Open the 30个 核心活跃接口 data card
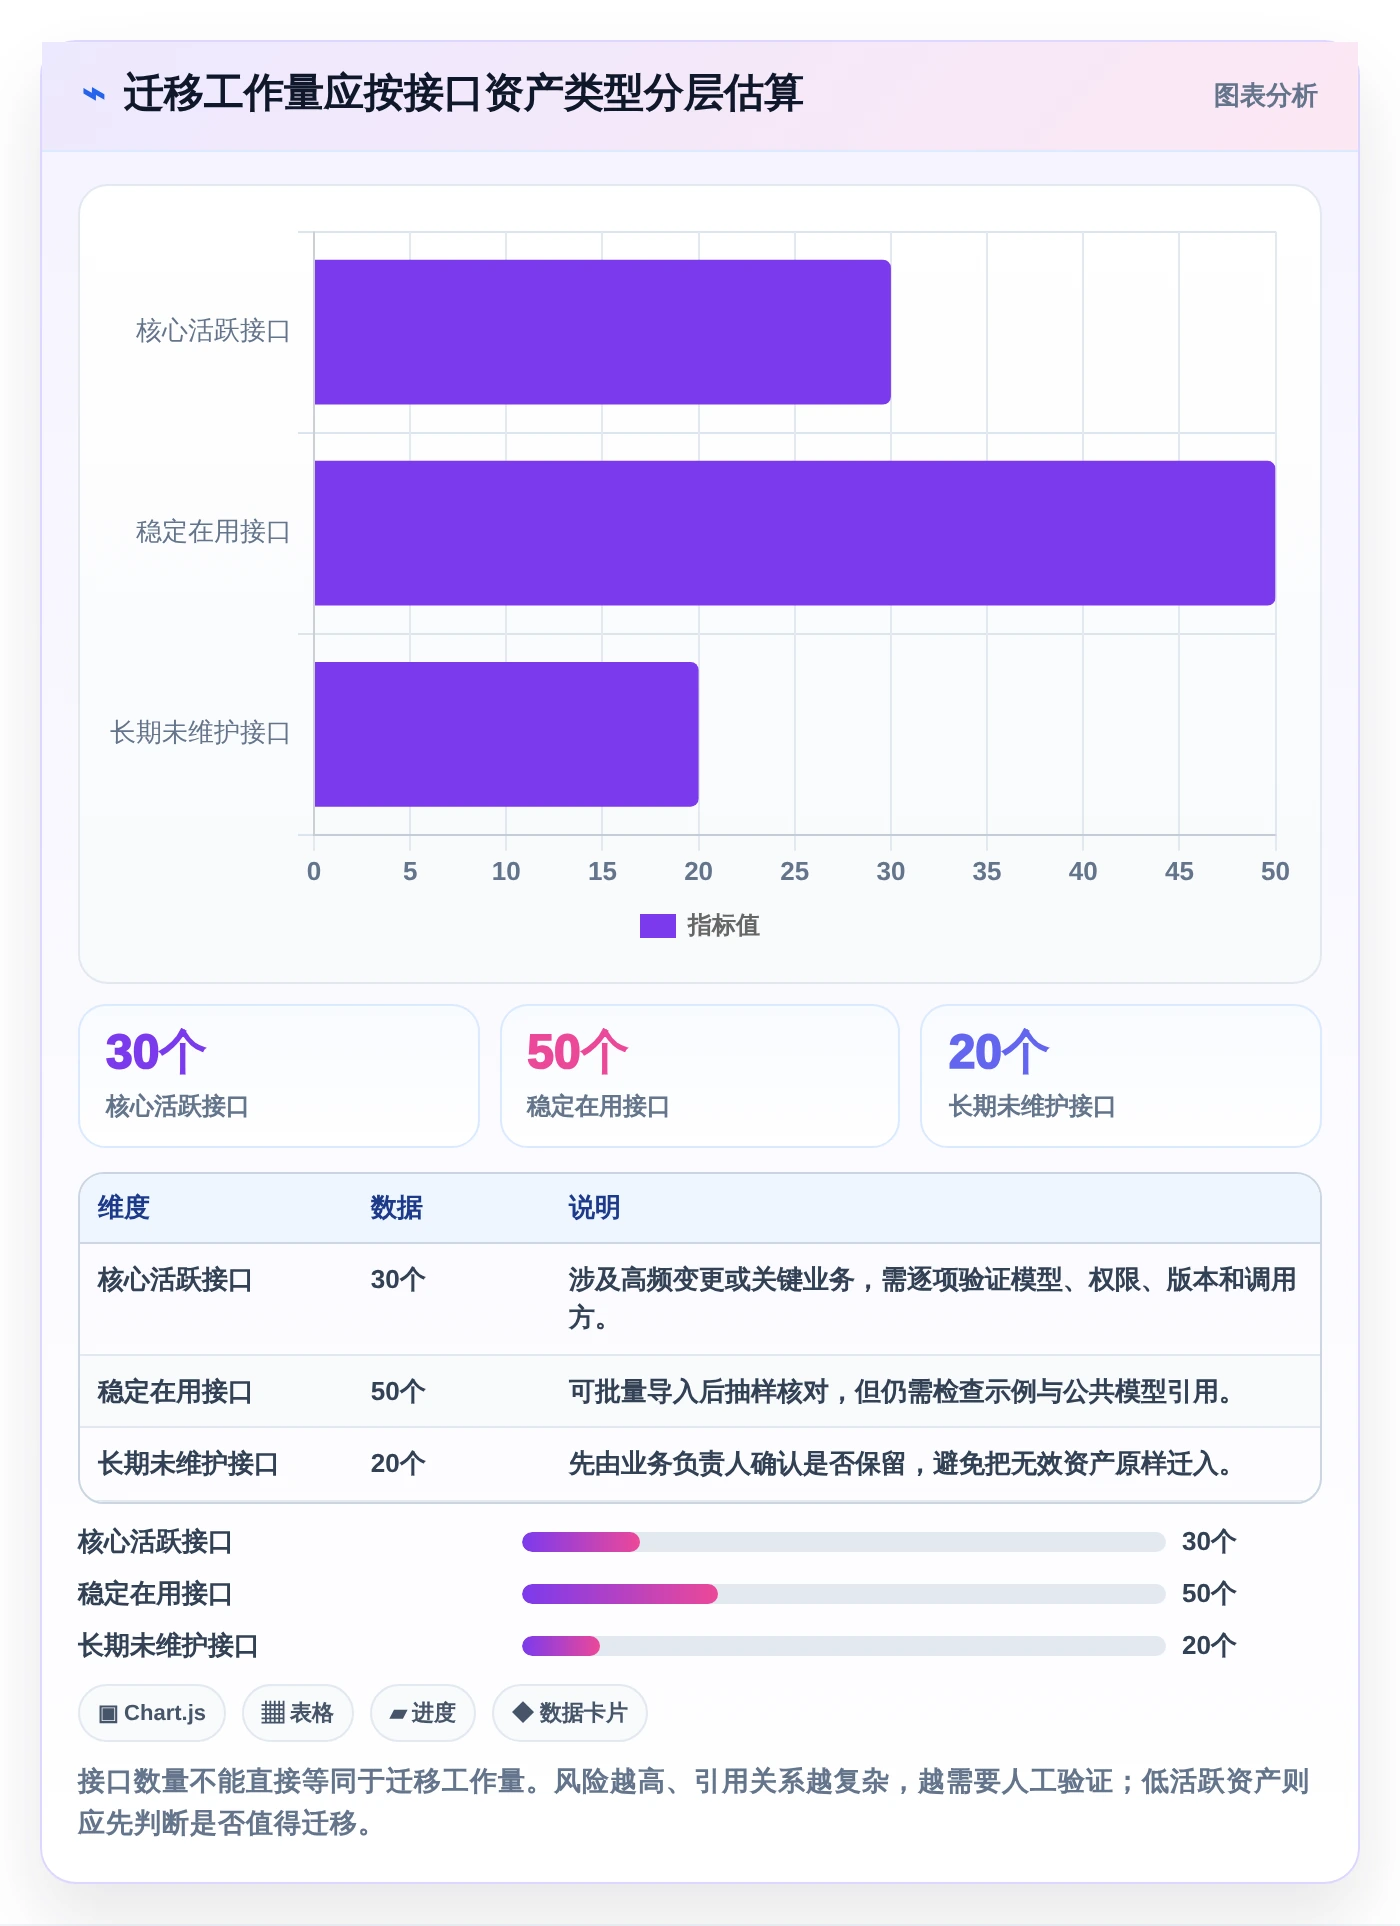This screenshot has width=1400, height=1926. (279, 1076)
